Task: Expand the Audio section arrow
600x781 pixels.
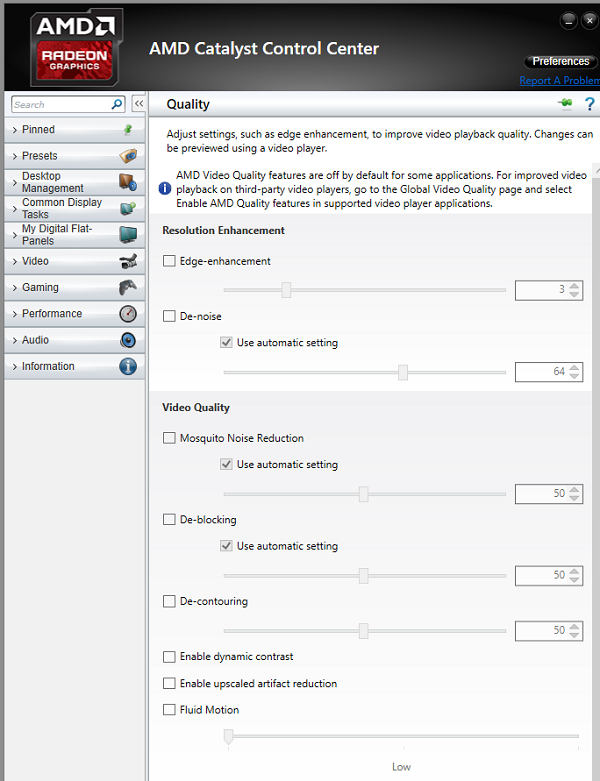Action: click(14, 341)
